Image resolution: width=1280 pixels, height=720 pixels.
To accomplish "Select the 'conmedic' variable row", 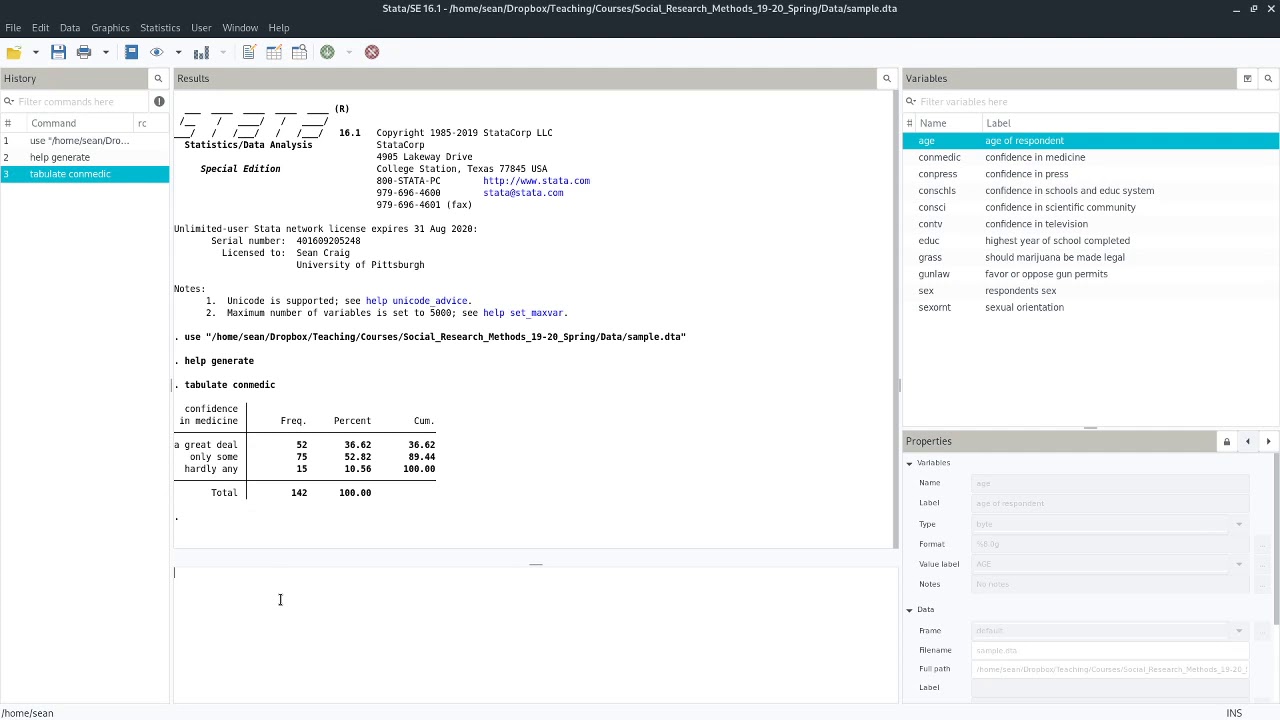I will tap(1090, 157).
